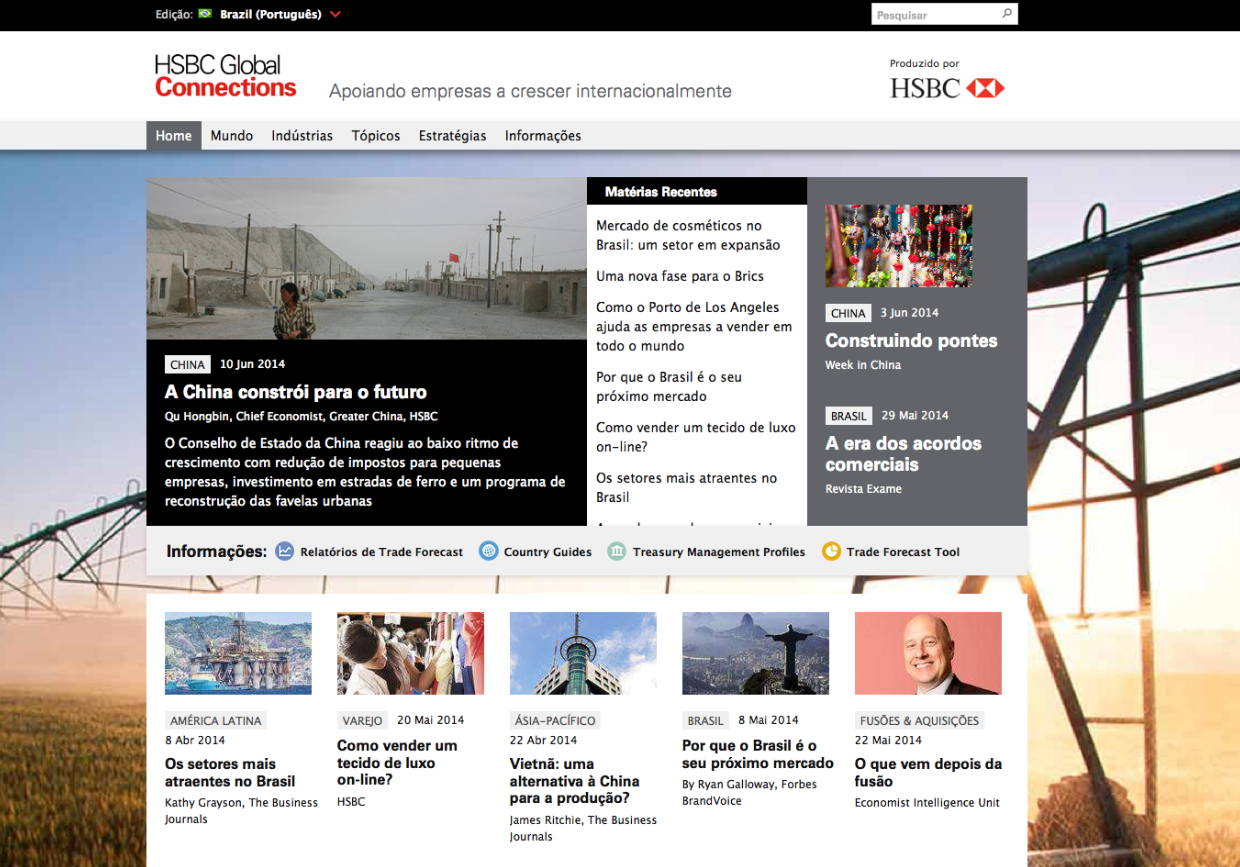Open the Informações menu
Image resolution: width=1240 pixels, height=867 pixels.
tap(543, 136)
